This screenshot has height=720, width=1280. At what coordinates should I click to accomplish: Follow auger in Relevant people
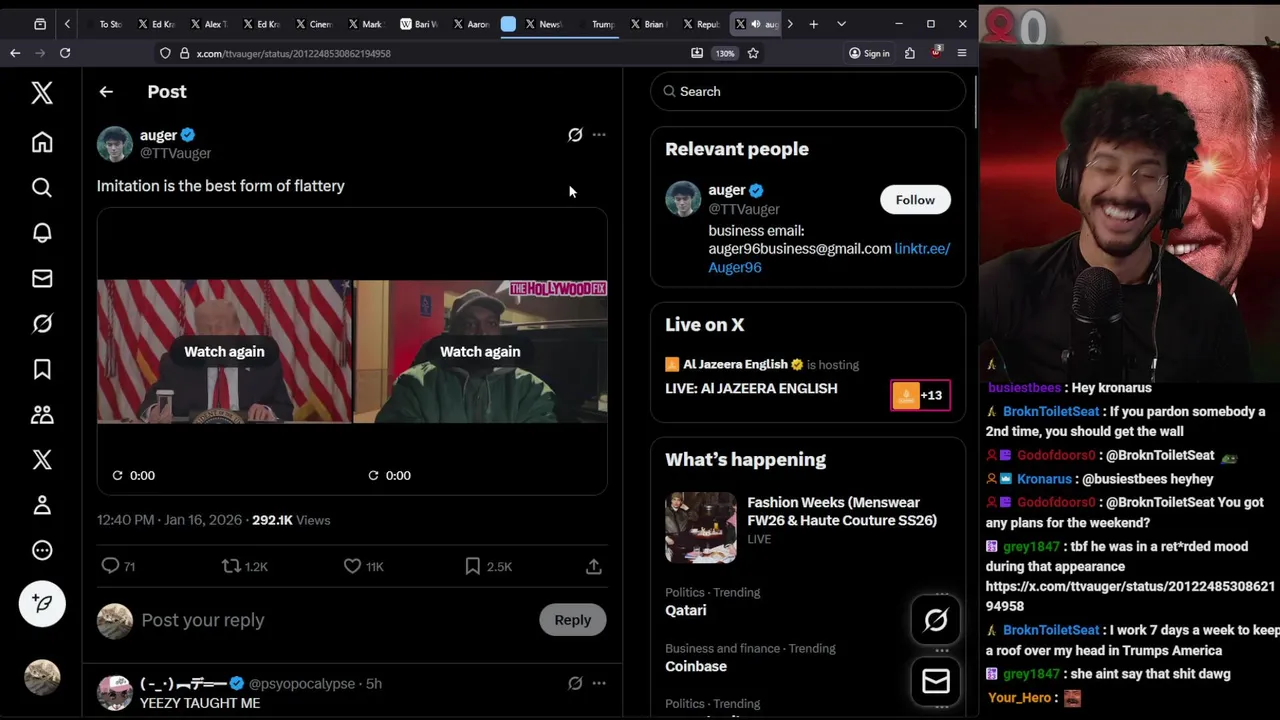tap(915, 200)
